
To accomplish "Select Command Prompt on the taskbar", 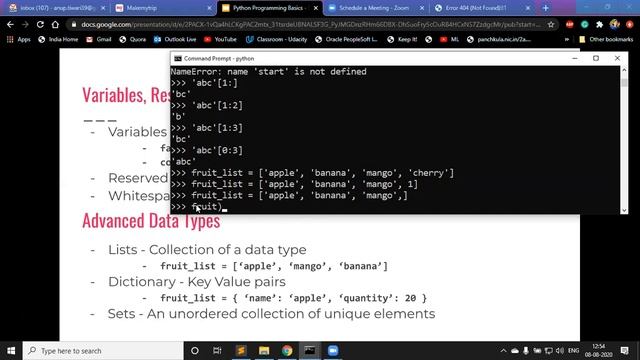I will coord(310,351).
